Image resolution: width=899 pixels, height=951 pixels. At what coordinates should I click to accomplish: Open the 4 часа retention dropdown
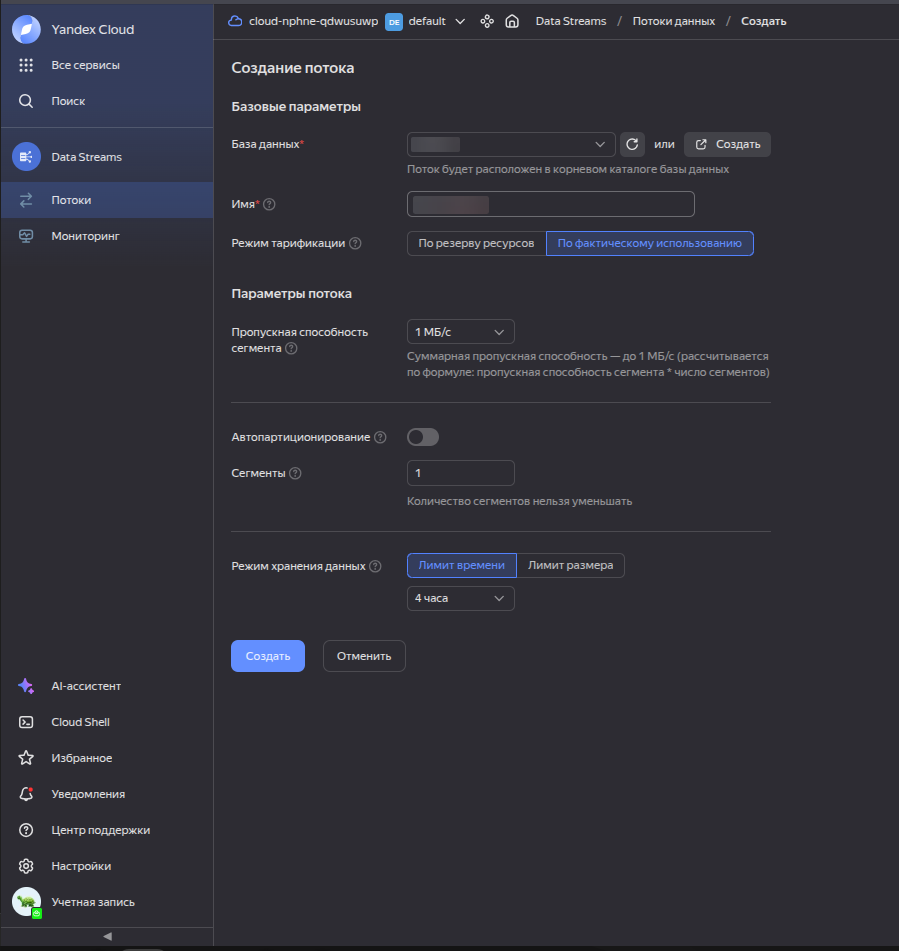pos(460,598)
